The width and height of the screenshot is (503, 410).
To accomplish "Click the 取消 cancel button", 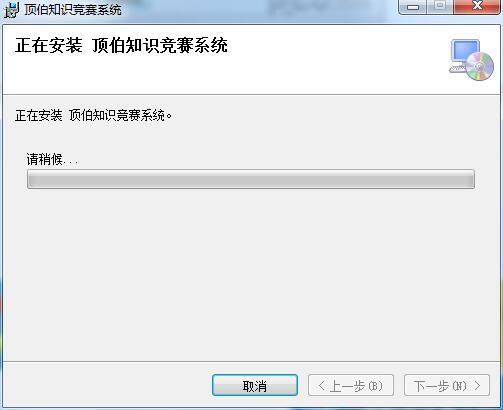I will (255, 385).
